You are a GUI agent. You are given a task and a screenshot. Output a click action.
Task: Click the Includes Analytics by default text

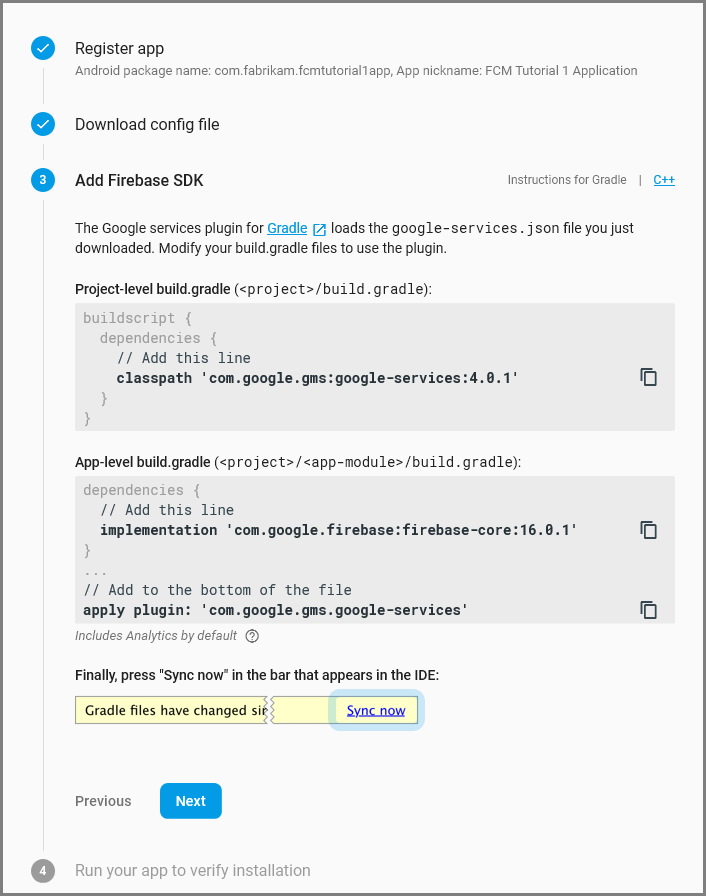155,635
